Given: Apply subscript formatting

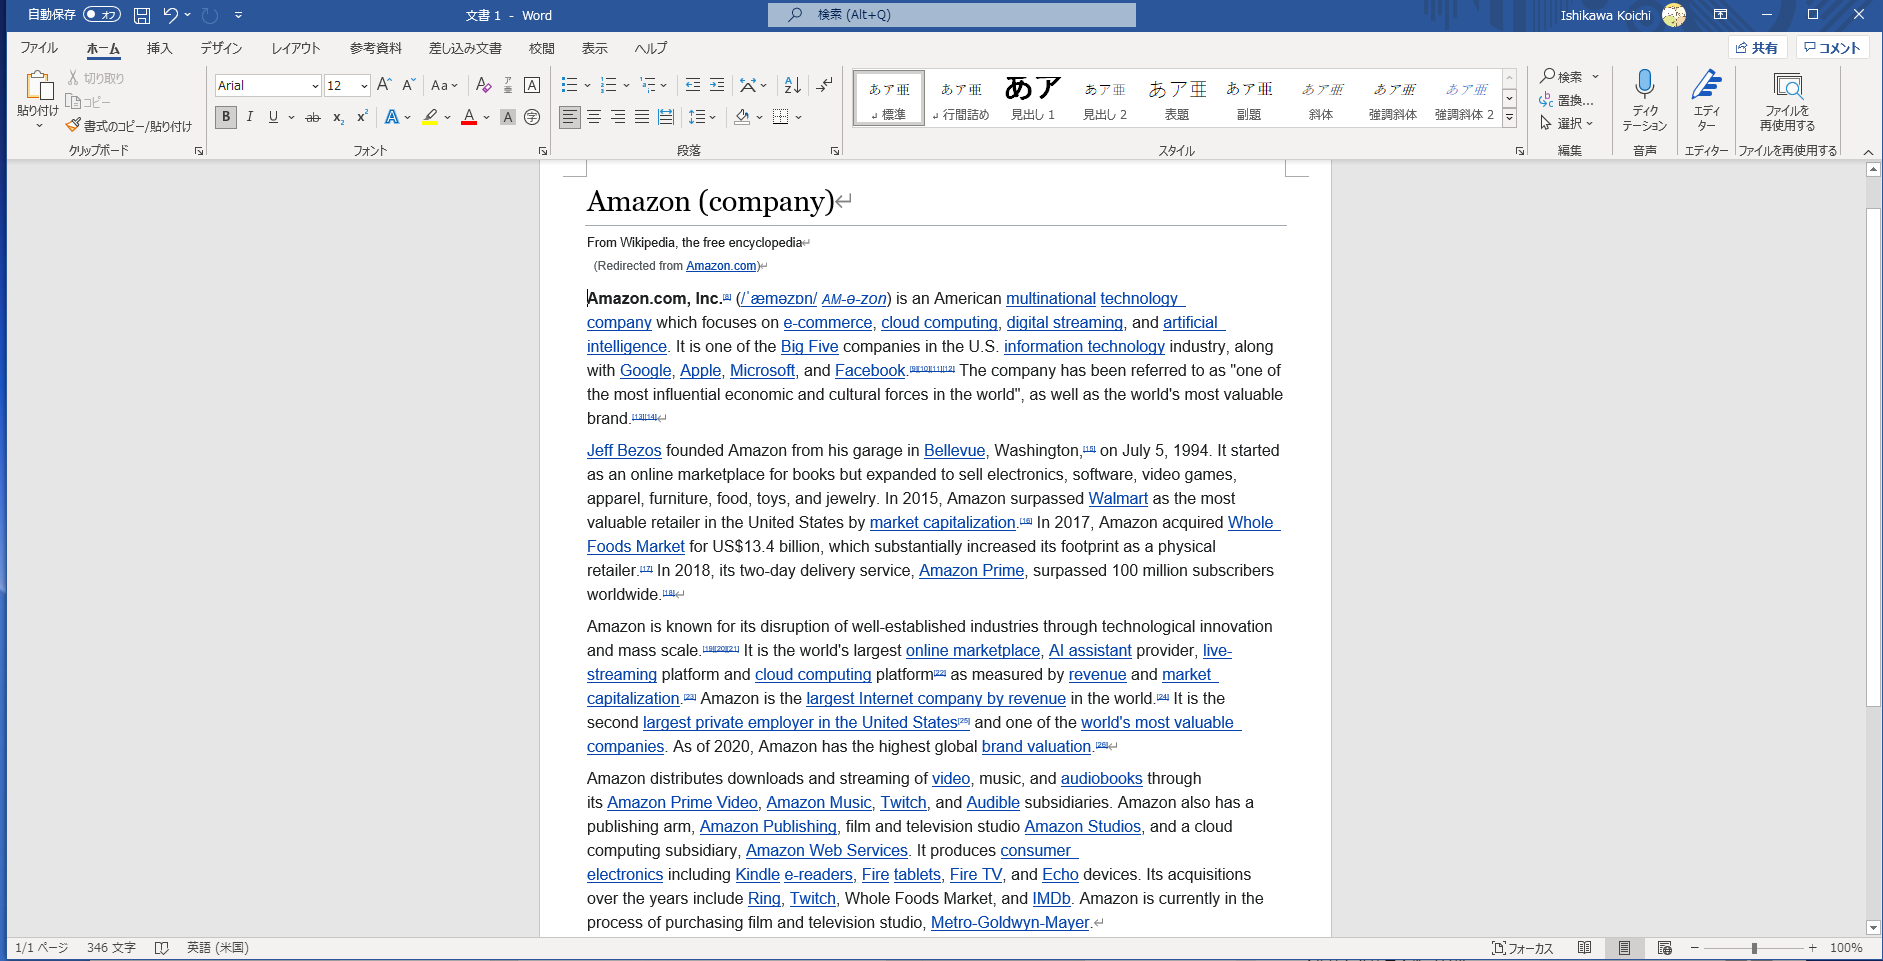Looking at the screenshot, I should tap(338, 117).
